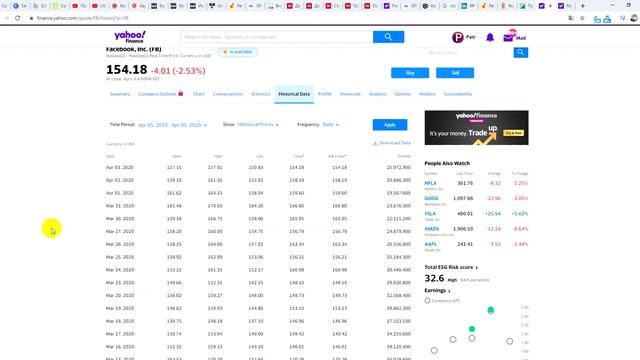Open the Financials tab

(x=350, y=94)
